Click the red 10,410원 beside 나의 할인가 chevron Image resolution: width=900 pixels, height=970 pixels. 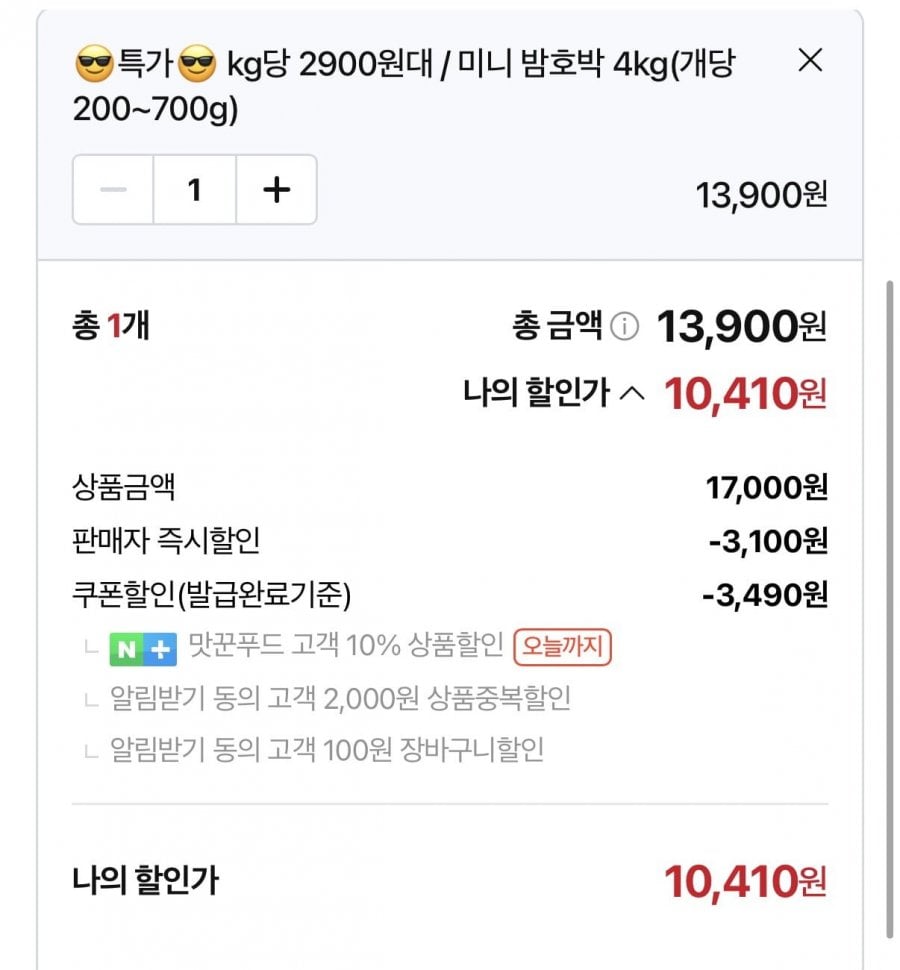(x=745, y=394)
